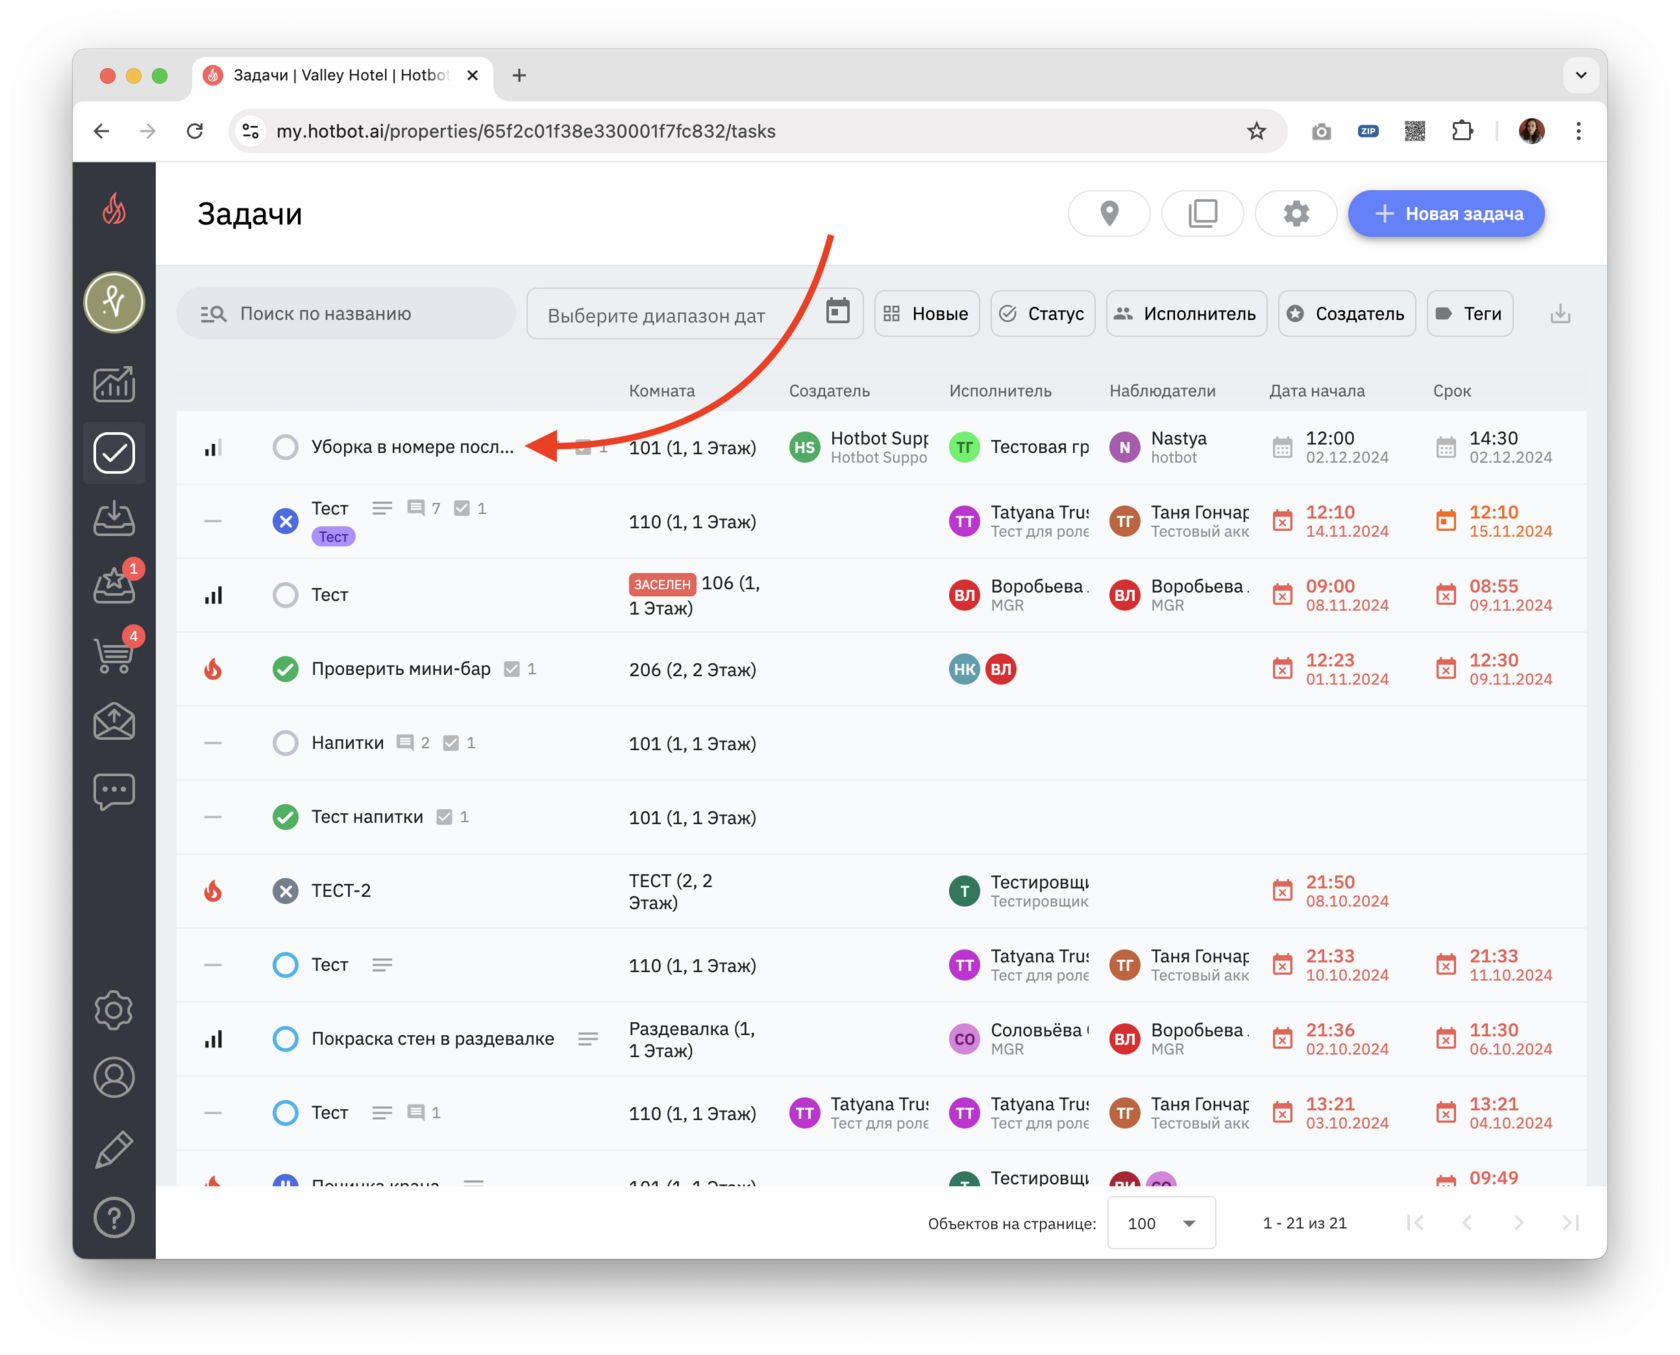1680x1355 pixels.
Task: Toggle status circle of Покраска стен в раздевалке
Action: pos(285,1039)
